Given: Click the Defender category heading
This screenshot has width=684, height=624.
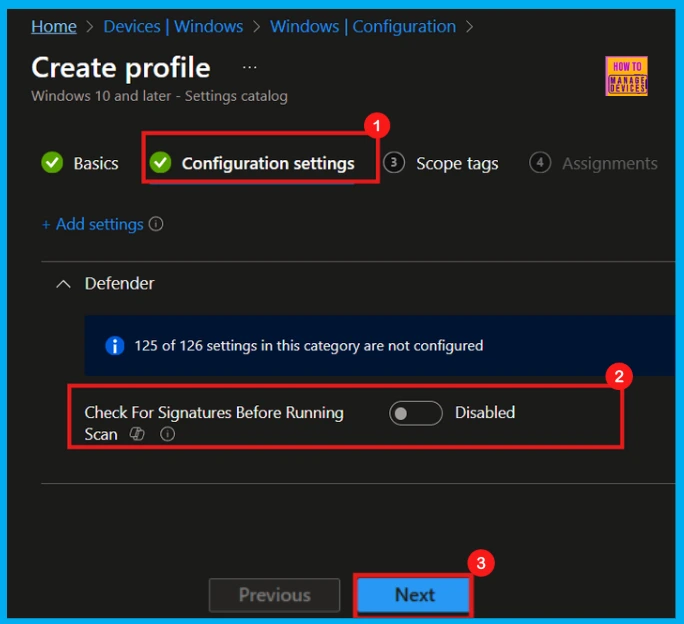Looking at the screenshot, I should tap(120, 284).
